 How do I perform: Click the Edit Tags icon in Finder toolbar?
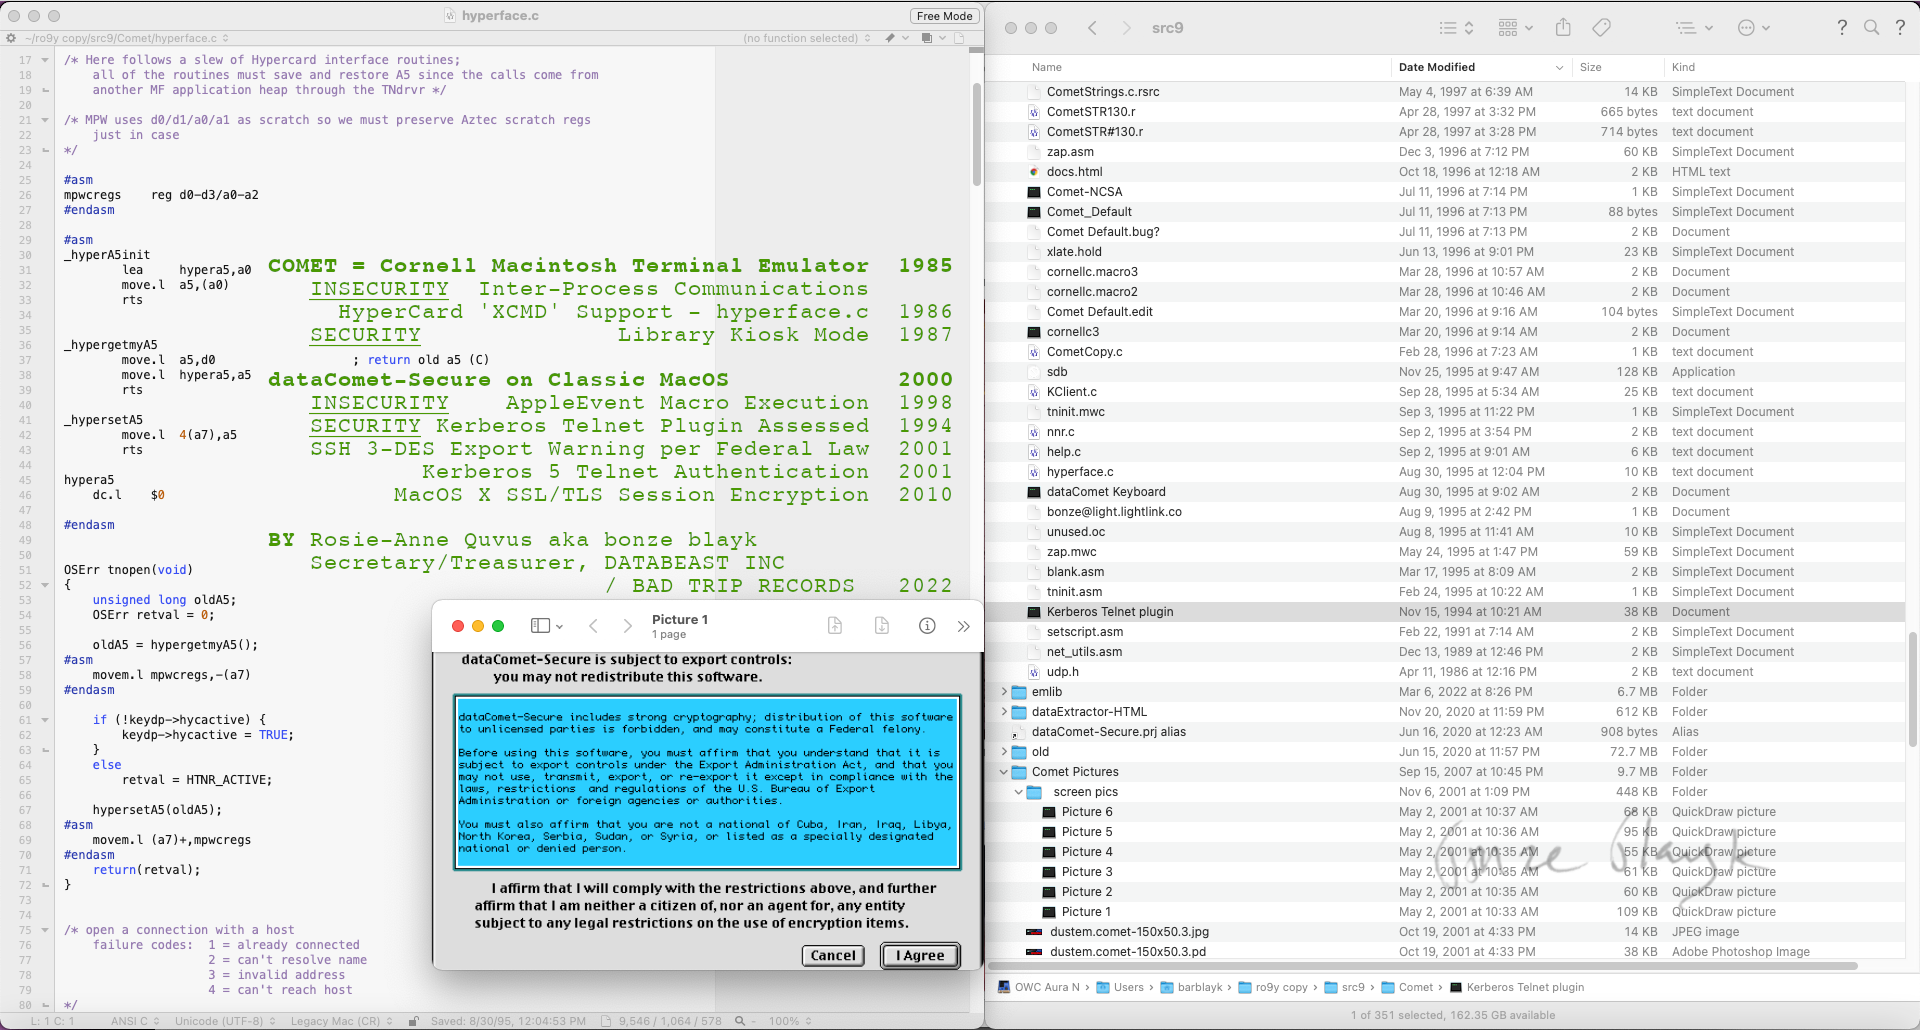tap(1601, 28)
